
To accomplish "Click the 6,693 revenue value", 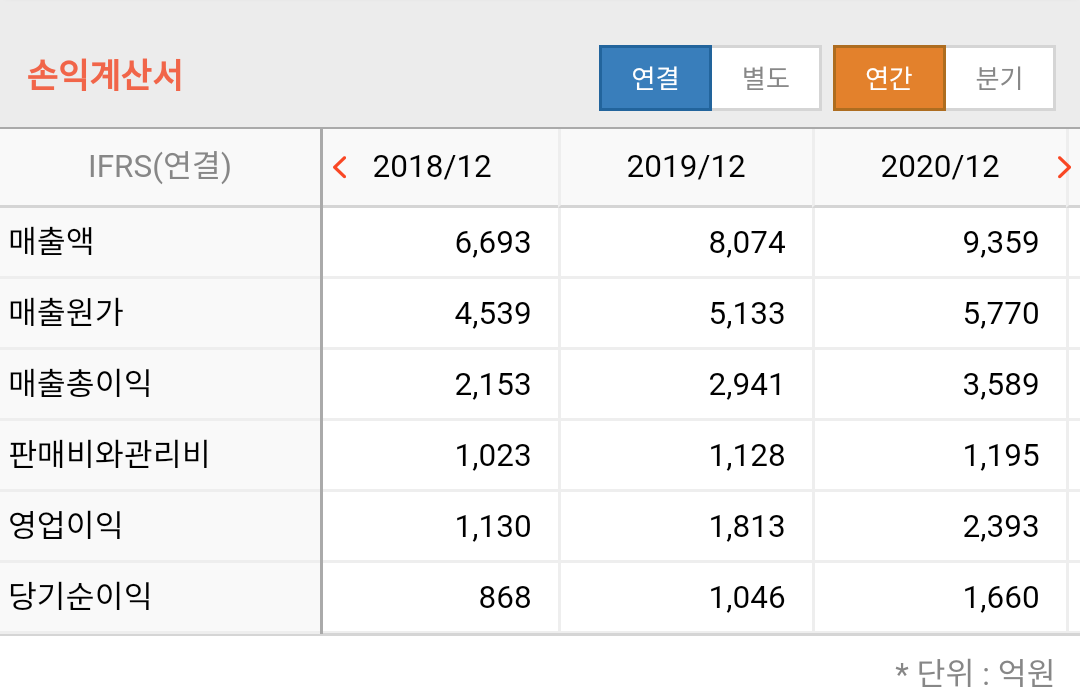I will pos(492,242).
